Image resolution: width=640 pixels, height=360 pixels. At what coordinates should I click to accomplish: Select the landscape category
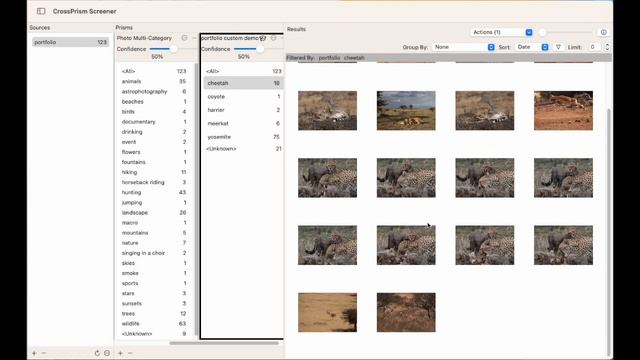tap(153, 213)
